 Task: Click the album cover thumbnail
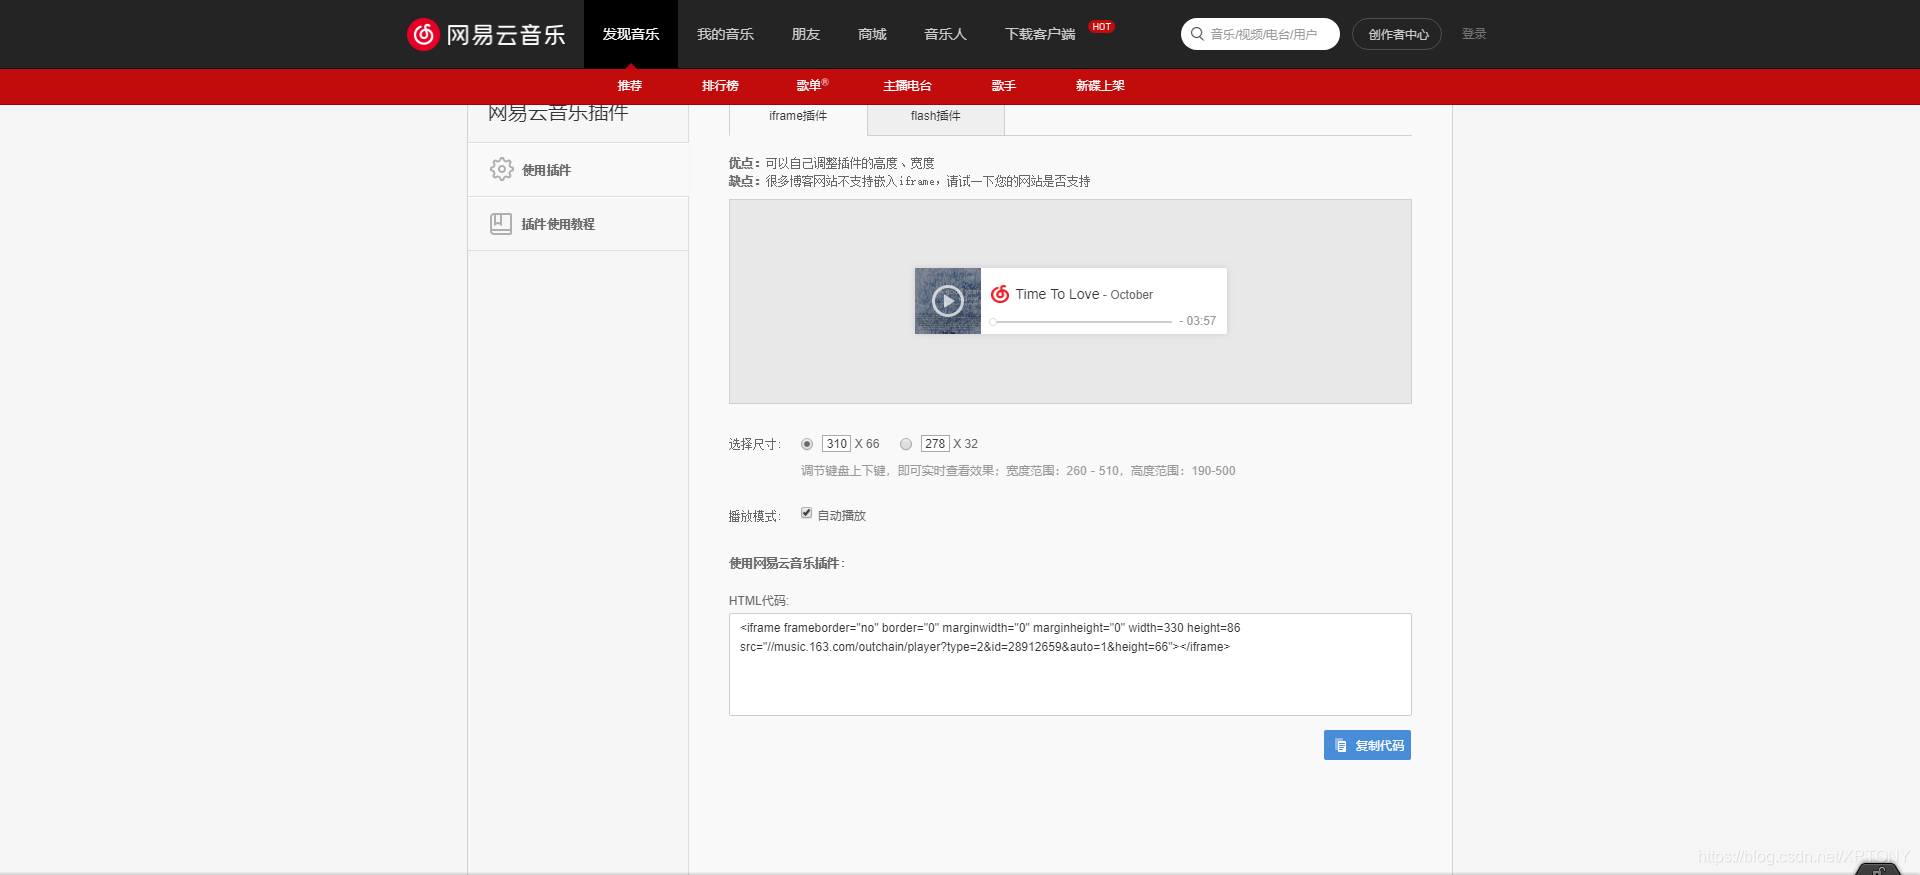[x=948, y=301]
